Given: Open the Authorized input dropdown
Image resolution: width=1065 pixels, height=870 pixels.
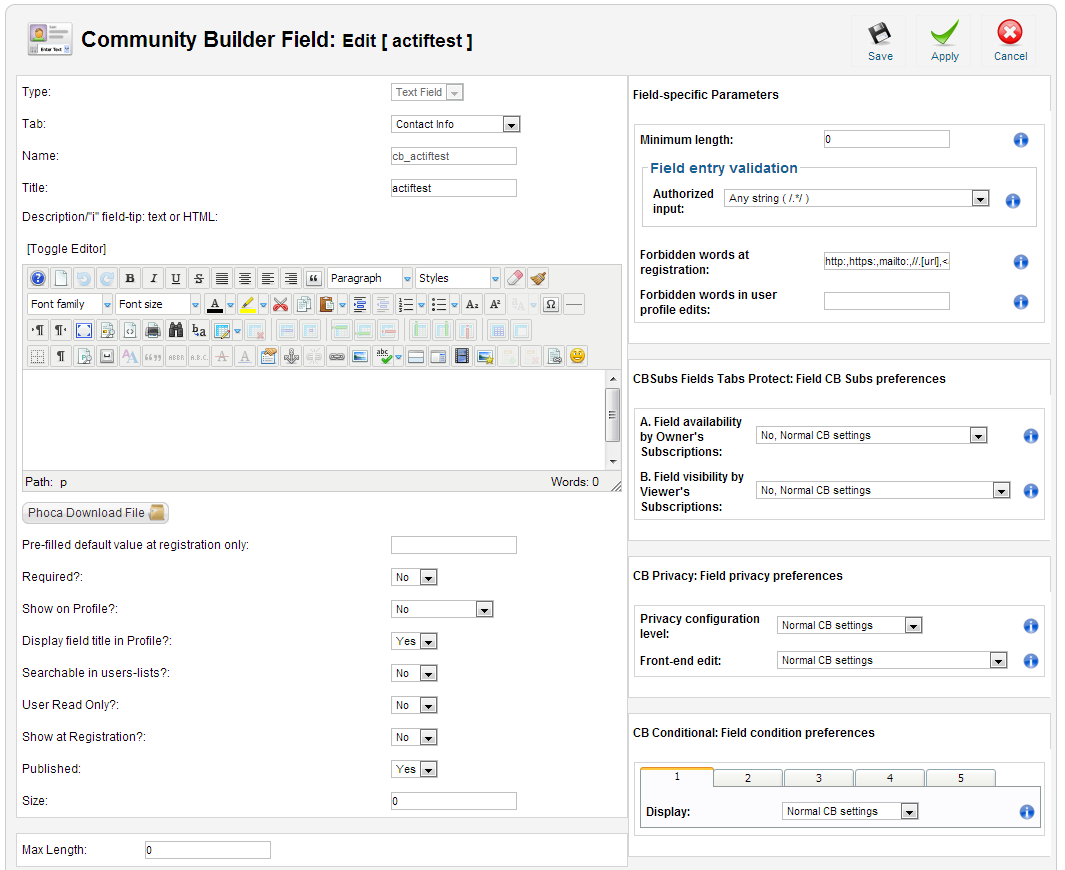Looking at the screenshot, I should coord(856,198).
